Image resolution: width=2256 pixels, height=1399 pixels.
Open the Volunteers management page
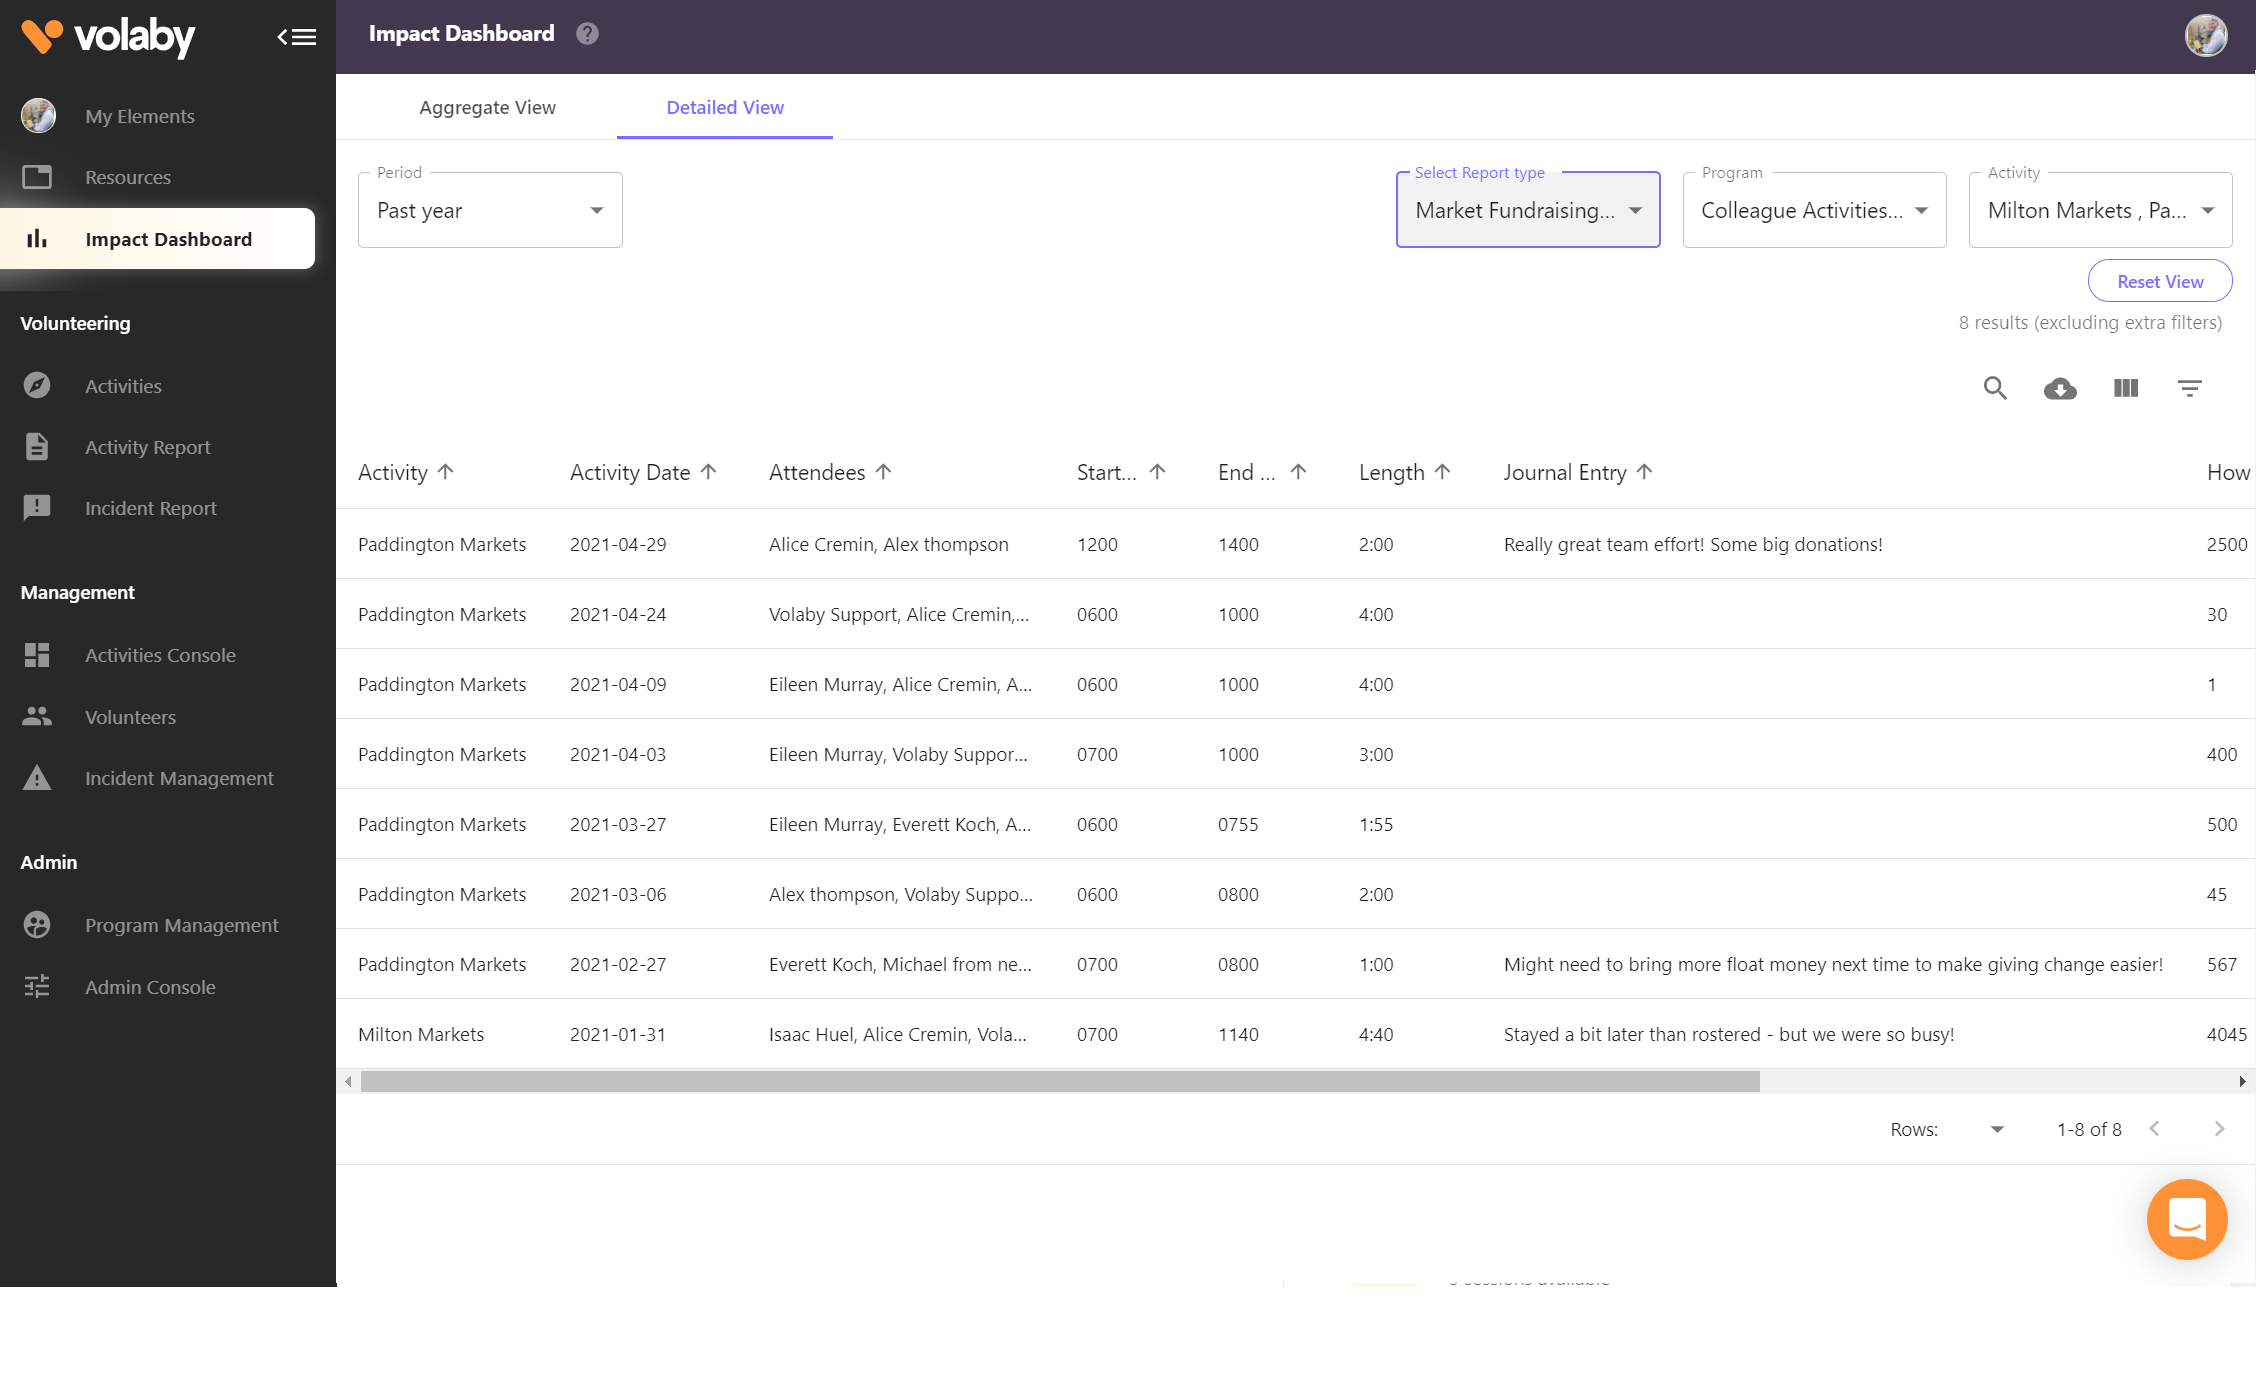tap(129, 717)
